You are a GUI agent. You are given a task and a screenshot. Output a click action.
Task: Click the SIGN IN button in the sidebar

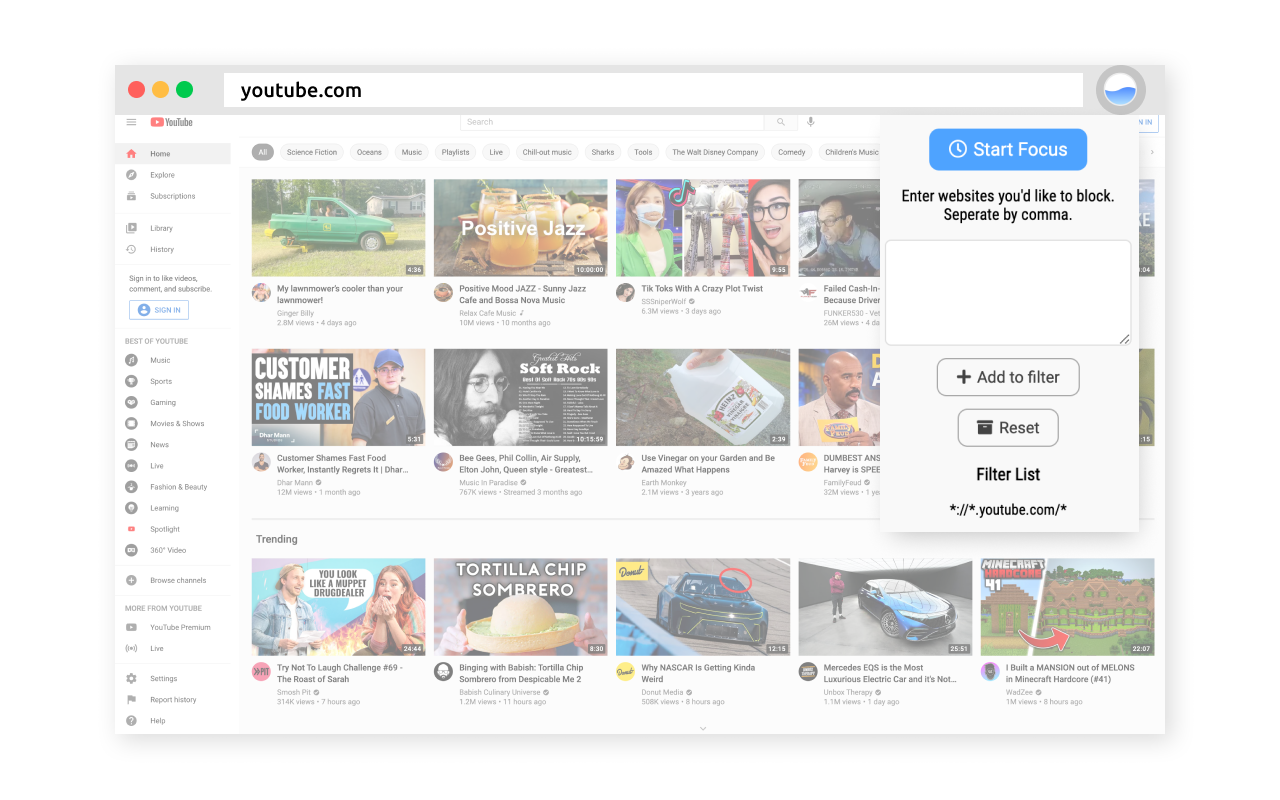click(158, 309)
